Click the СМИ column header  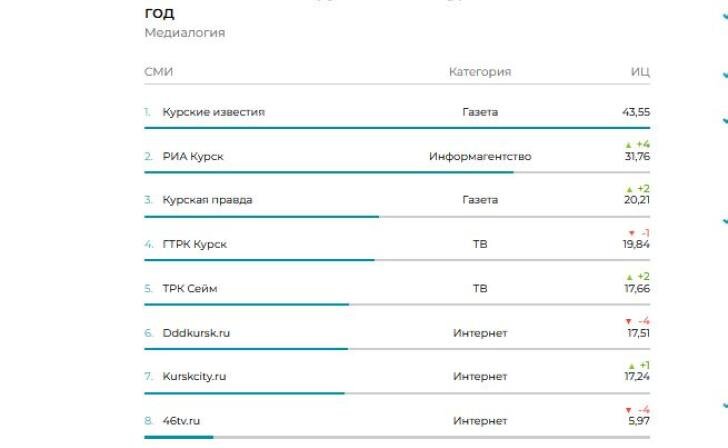[x=158, y=72]
